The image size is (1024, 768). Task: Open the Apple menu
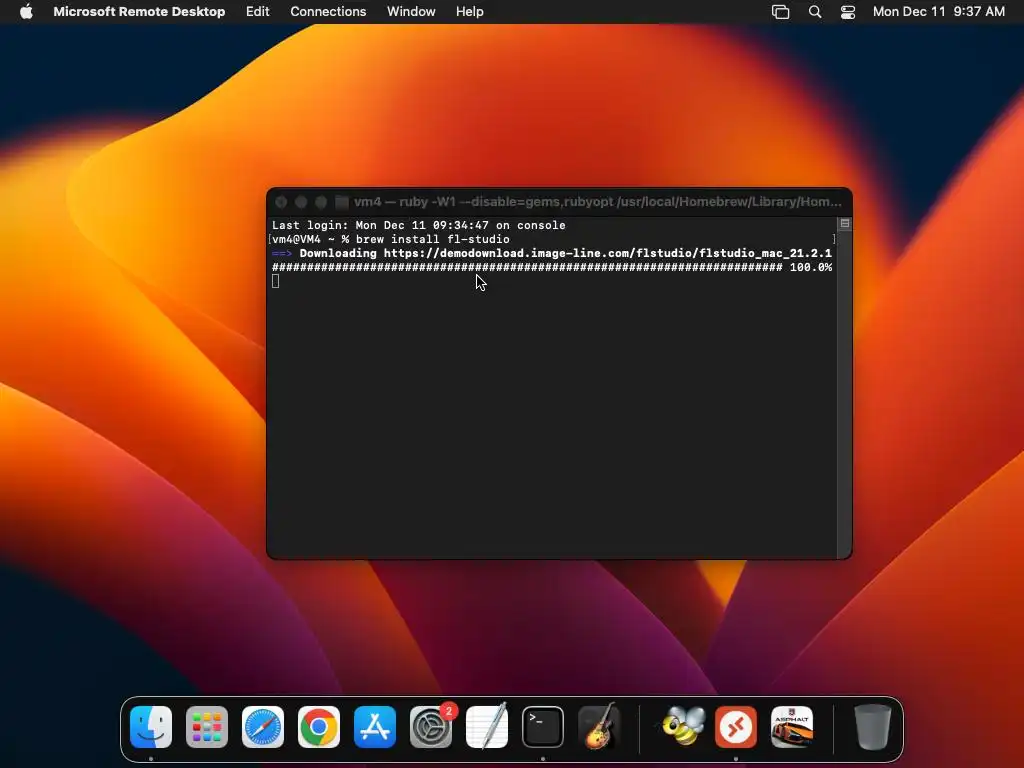pyautogui.click(x=26, y=12)
